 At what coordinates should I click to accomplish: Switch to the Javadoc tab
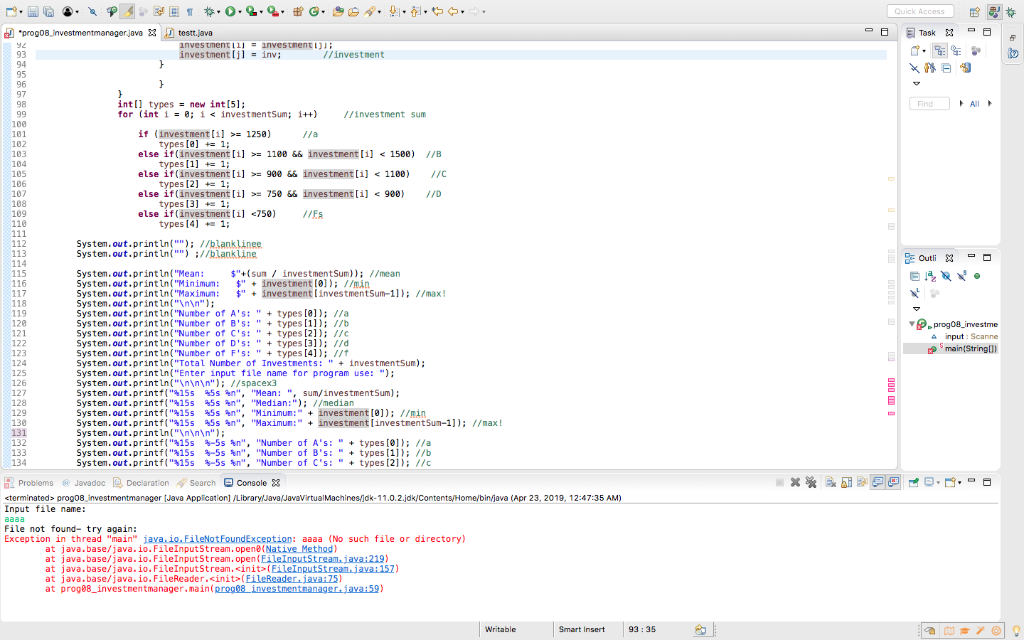coord(84,483)
